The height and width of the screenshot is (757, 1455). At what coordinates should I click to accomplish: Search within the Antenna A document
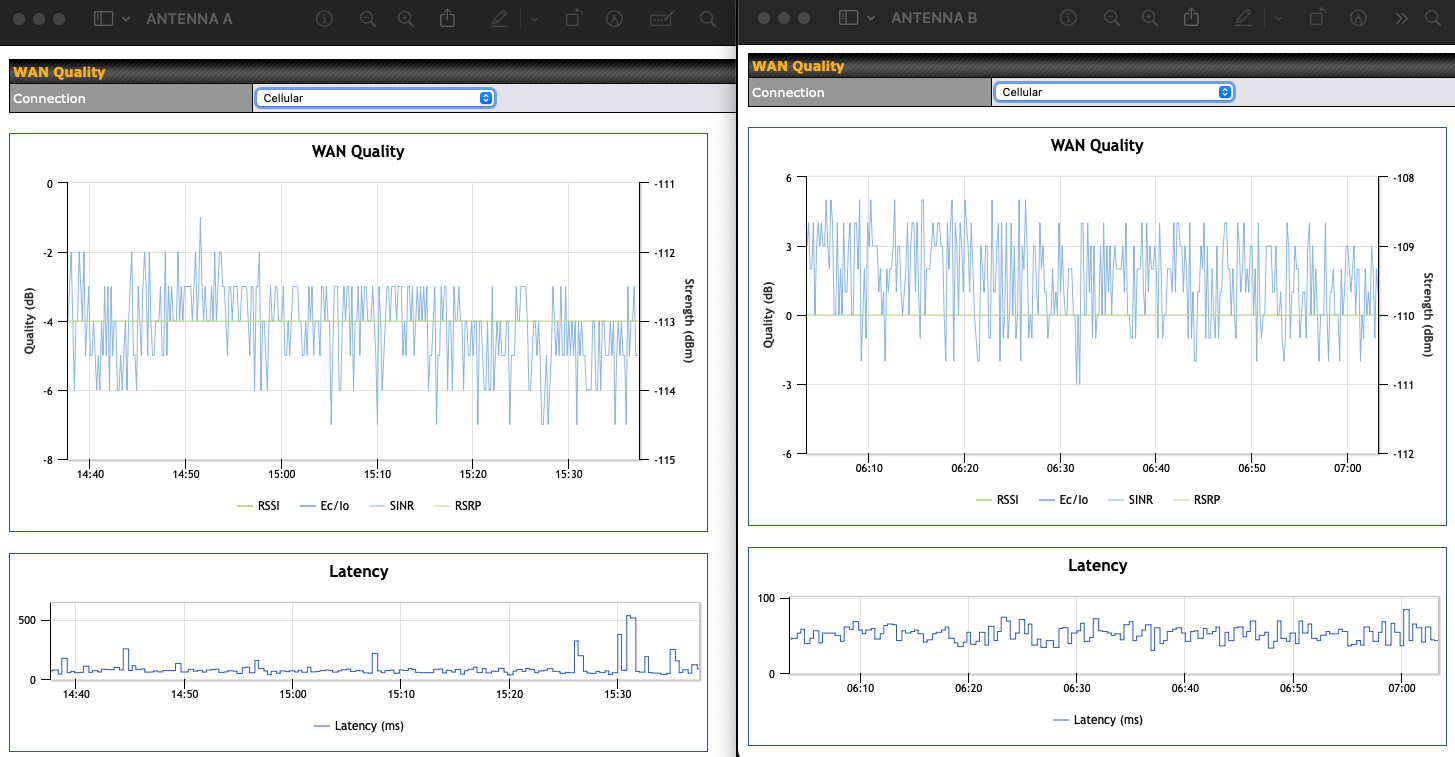coord(707,19)
